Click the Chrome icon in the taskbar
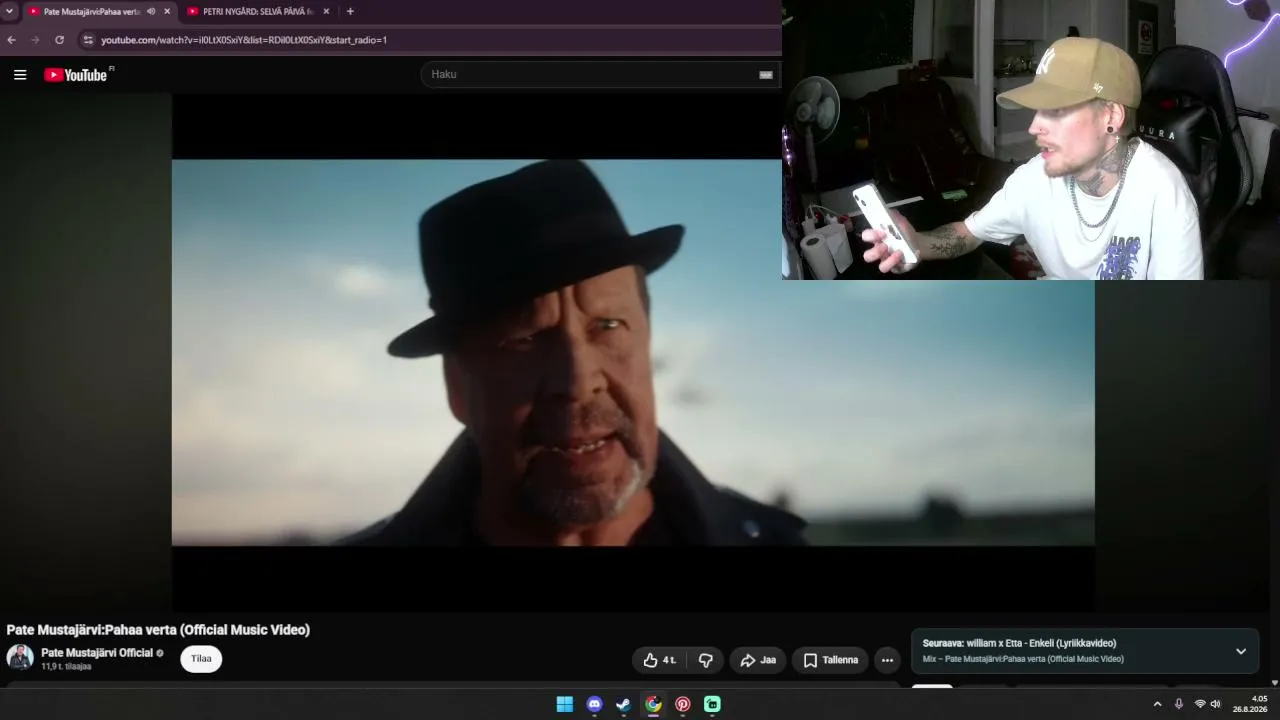The width and height of the screenshot is (1280, 720). (653, 704)
